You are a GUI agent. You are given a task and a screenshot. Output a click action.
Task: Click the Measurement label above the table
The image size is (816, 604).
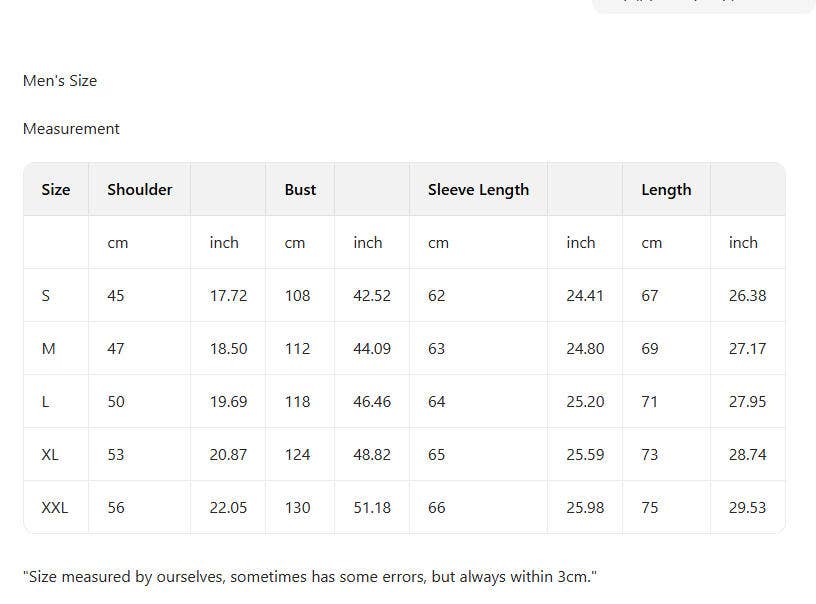(71, 129)
